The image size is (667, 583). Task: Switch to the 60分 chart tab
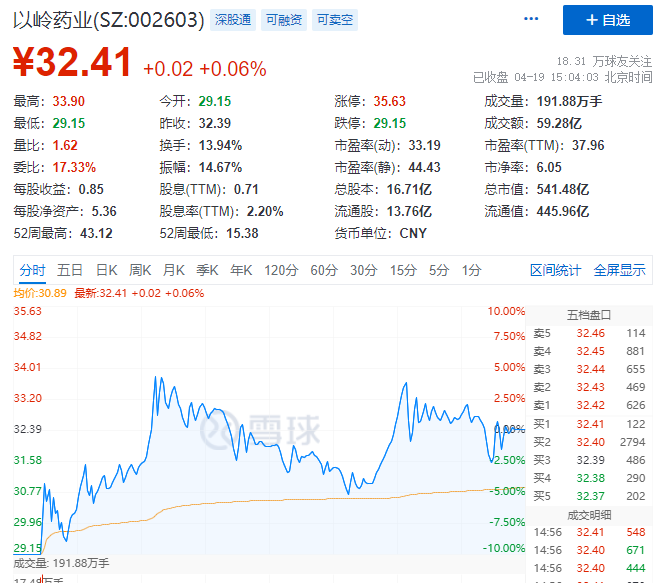(x=324, y=270)
